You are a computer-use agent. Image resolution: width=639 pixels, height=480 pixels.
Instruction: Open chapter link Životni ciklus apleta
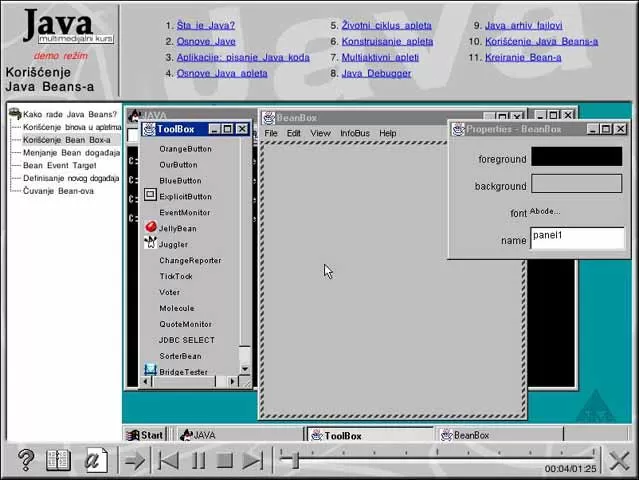(x=387, y=25)
